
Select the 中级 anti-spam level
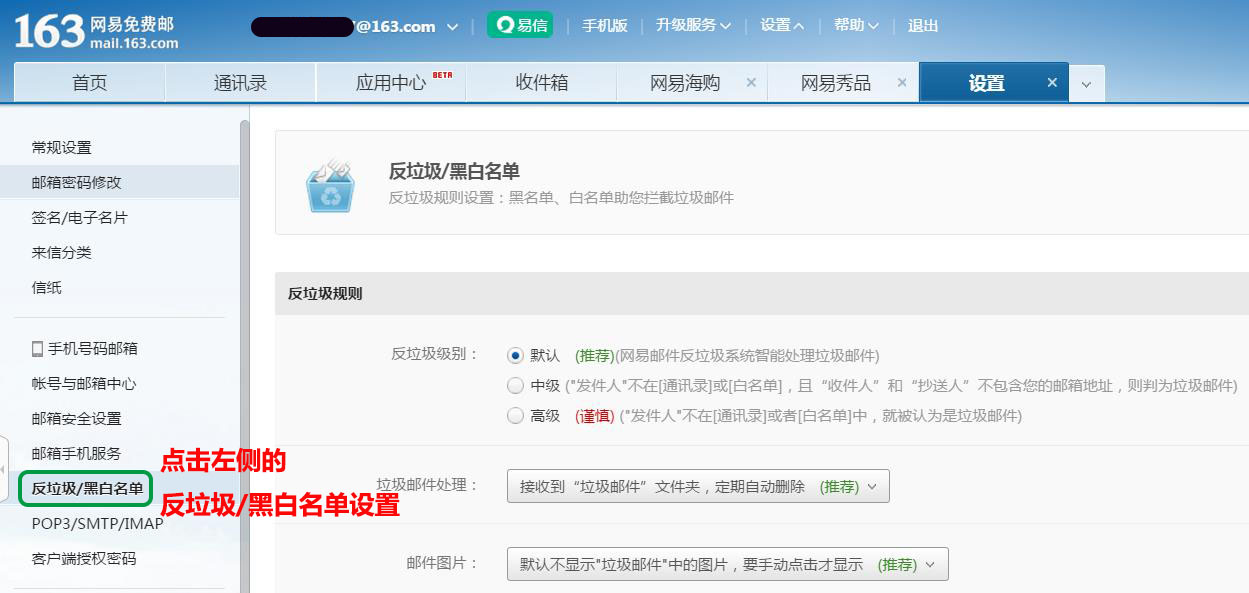tap(515, 386)
